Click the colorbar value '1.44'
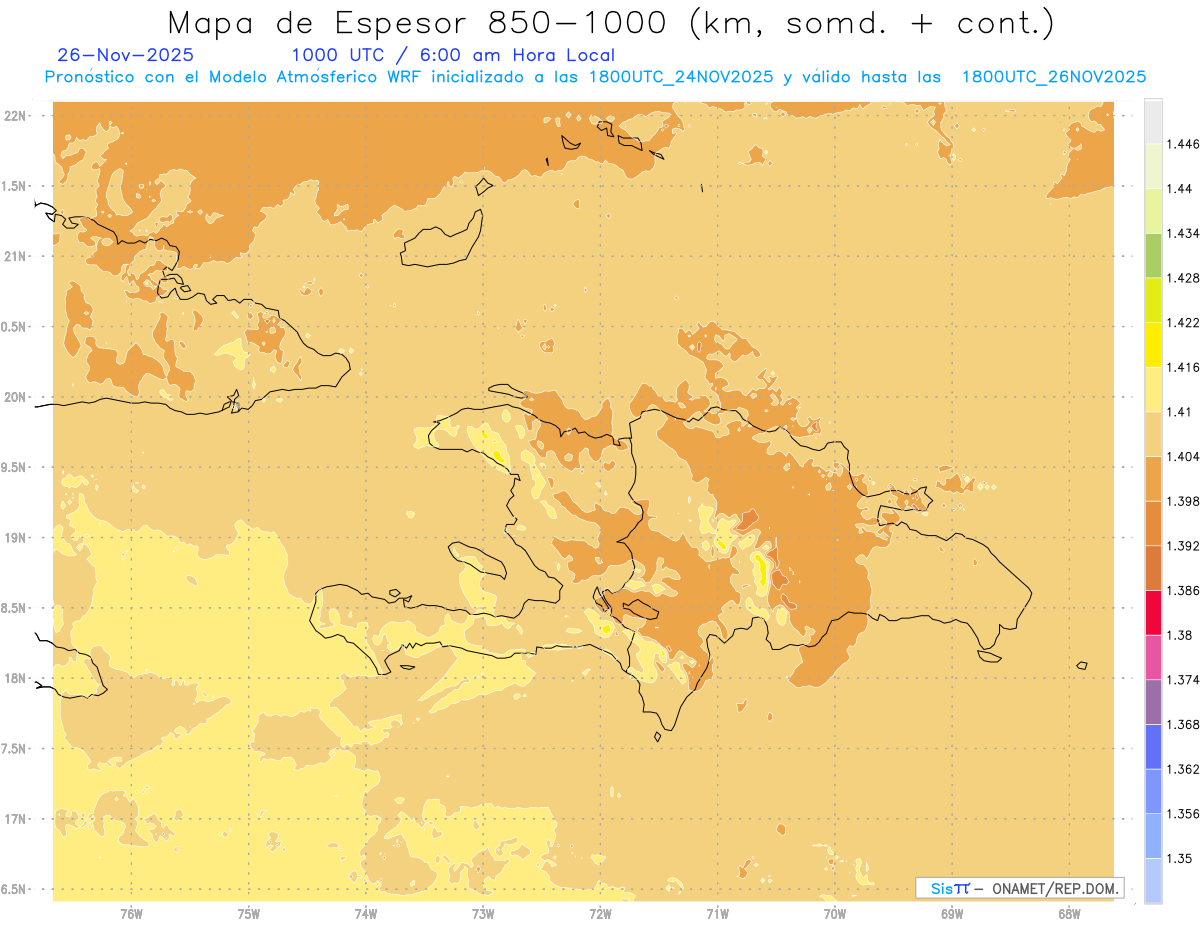This screenshot has height=927, width=1200. point(1179,189)
